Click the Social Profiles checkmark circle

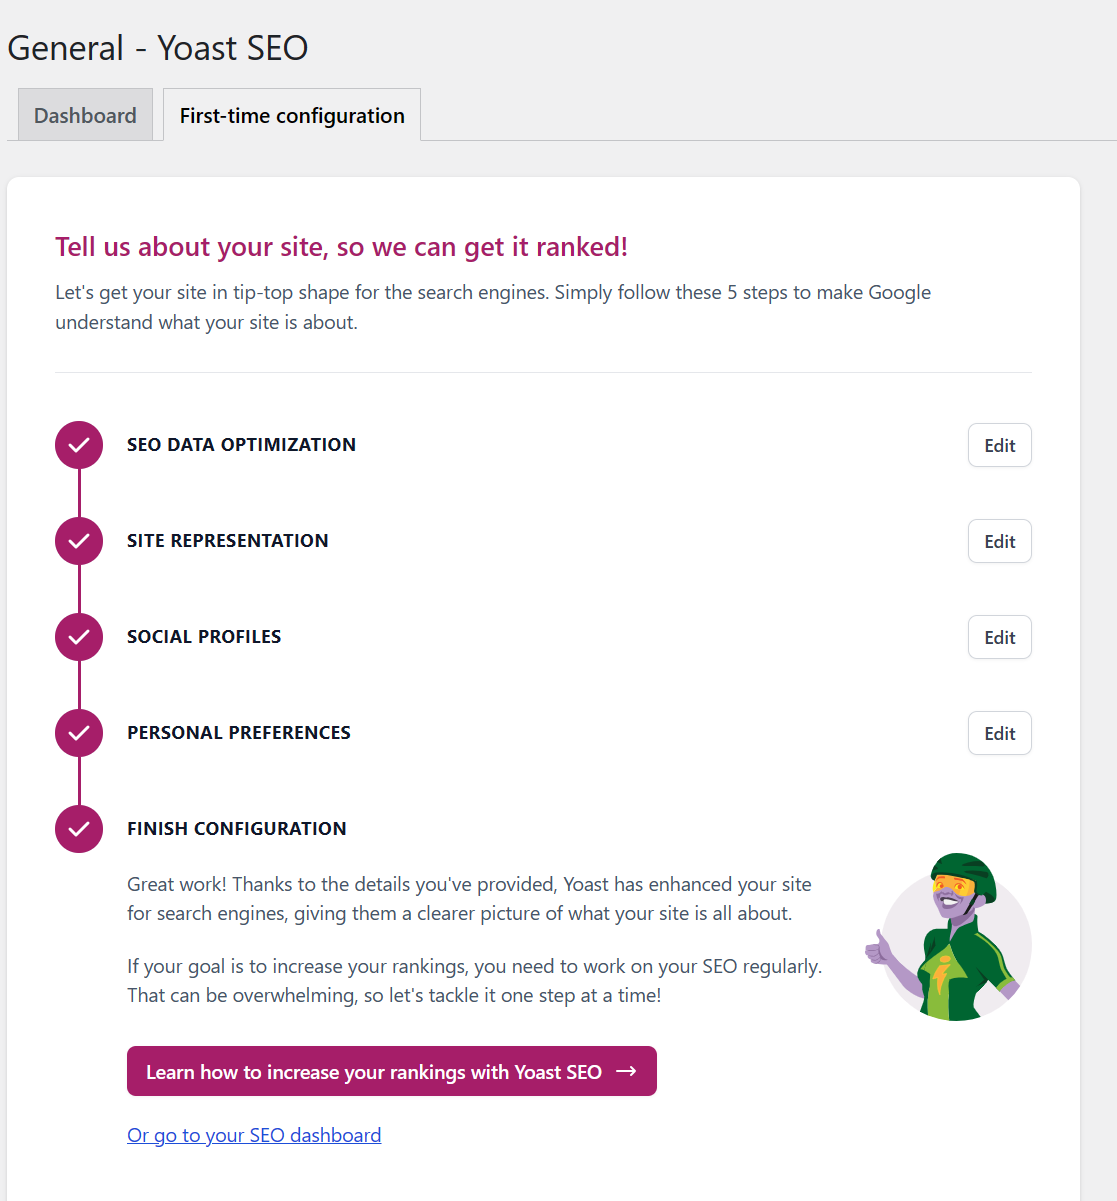coord(79,637)
